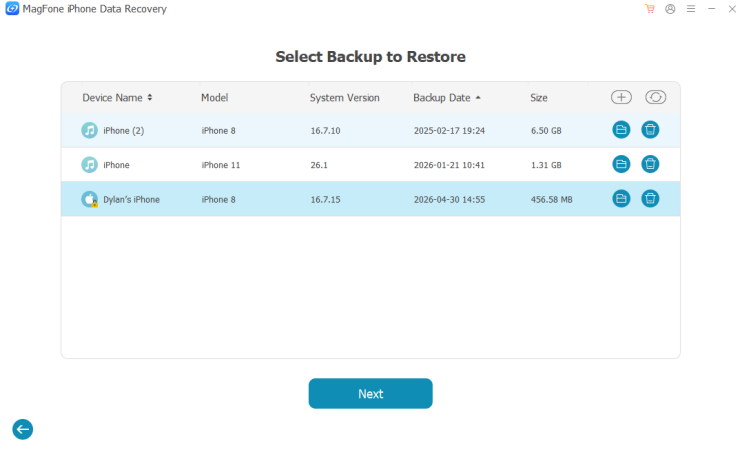Sort by Backup Date column
The height and width of the screenshot is (450, 742).
[447, 97]
